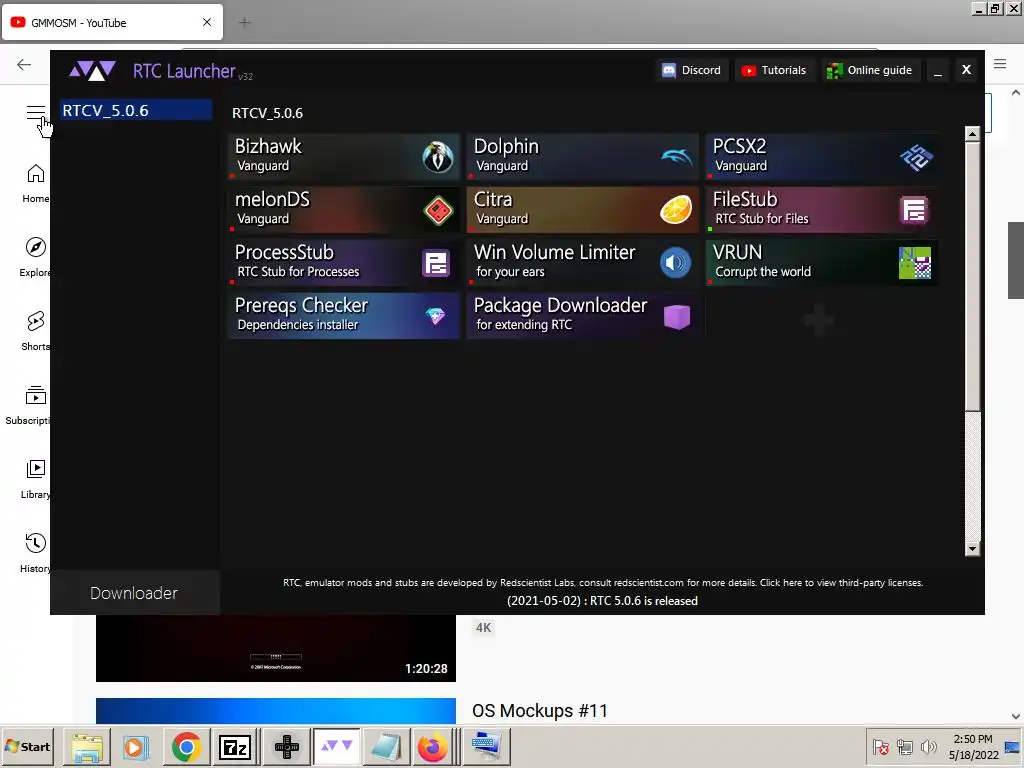The image size is (1024, 768).
Task: Launch melonDS Vanguard tile
Action: tap(344, 210)
